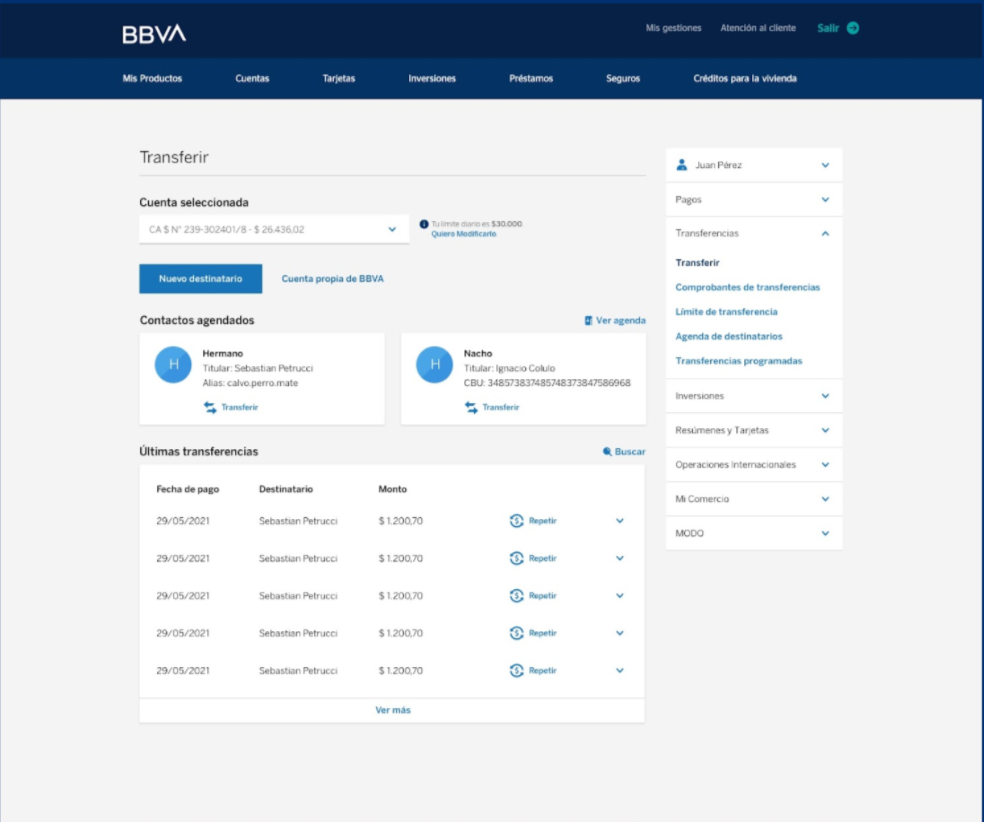Screen dimensions: 984x822
Task: Click the repeat icon in the fifth transfer row
Action: 516,671
